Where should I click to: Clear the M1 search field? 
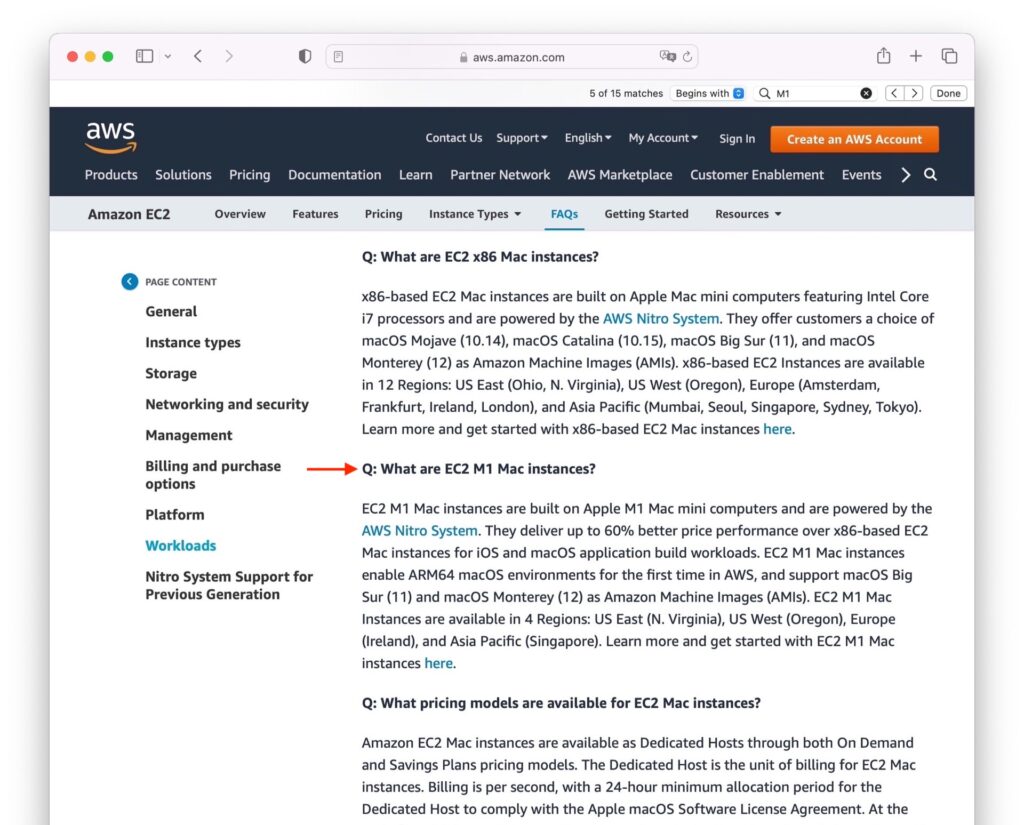coord(866,92)
